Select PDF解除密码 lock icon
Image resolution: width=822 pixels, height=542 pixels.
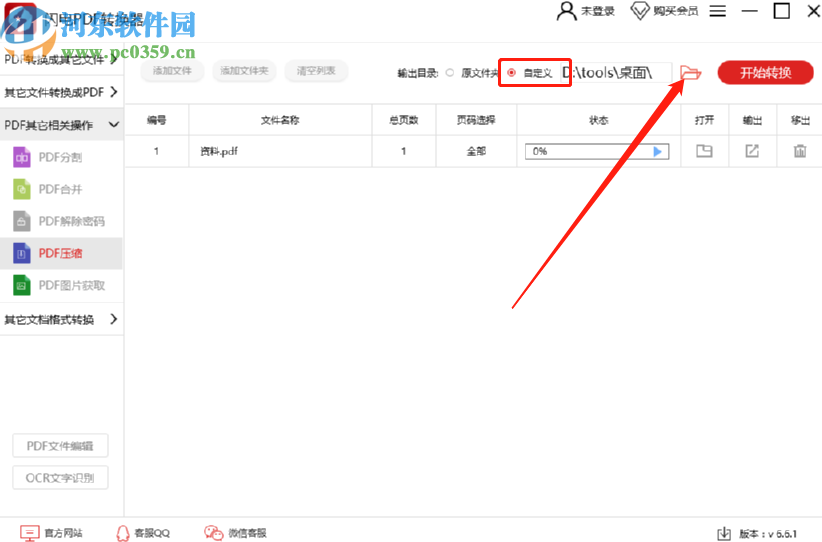pyautogui.click(x=21, y=221)
